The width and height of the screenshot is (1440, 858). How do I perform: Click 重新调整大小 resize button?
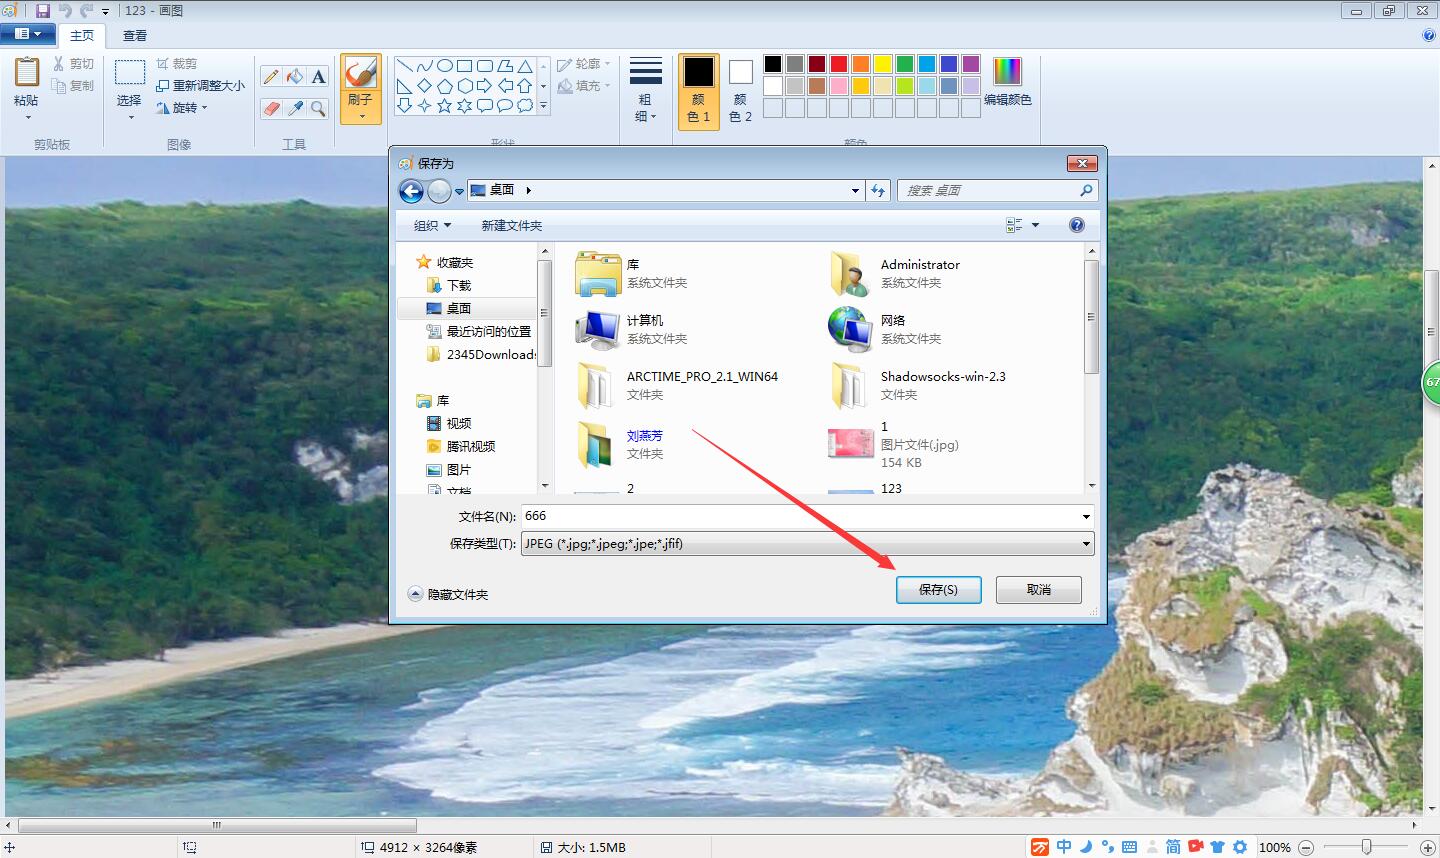coord(200,86)
